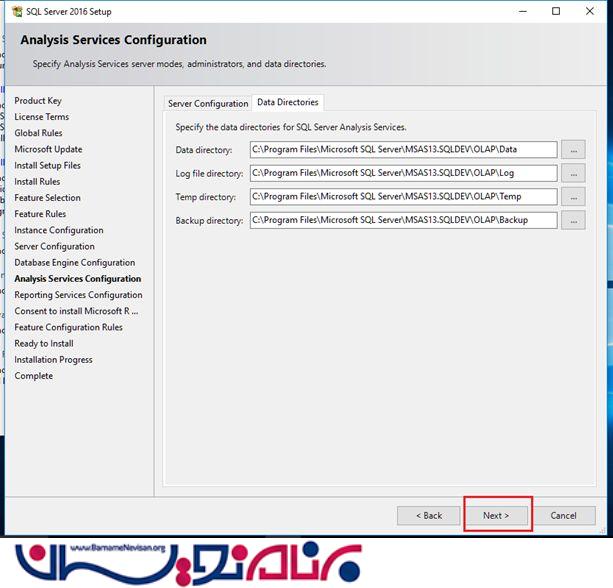Browse for Data directory with ellipsis button
Screen dimensions: 613x588
pyautogui.click(x=573, y=150)
